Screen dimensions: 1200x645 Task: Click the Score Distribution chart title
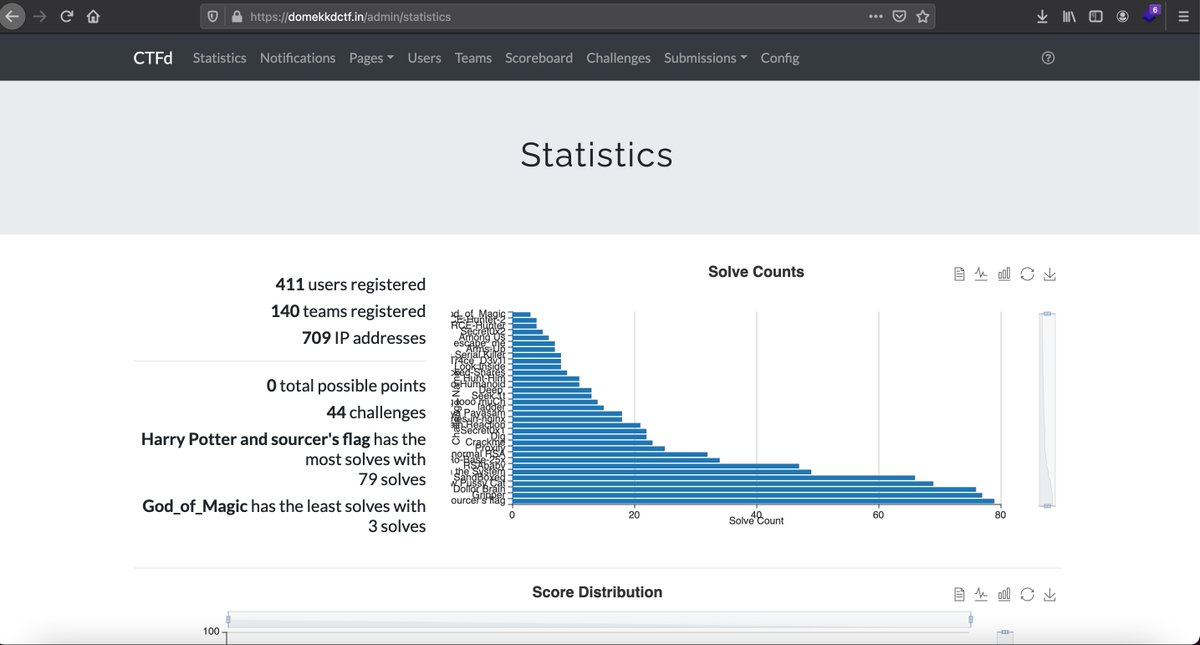(597, 592)
